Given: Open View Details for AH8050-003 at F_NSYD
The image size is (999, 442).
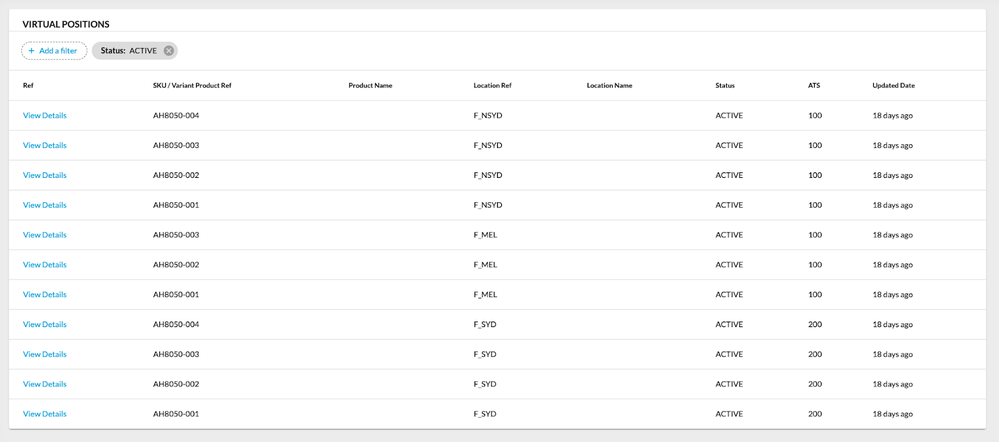Looking at the screenshot, I should [x=45, y=146].
